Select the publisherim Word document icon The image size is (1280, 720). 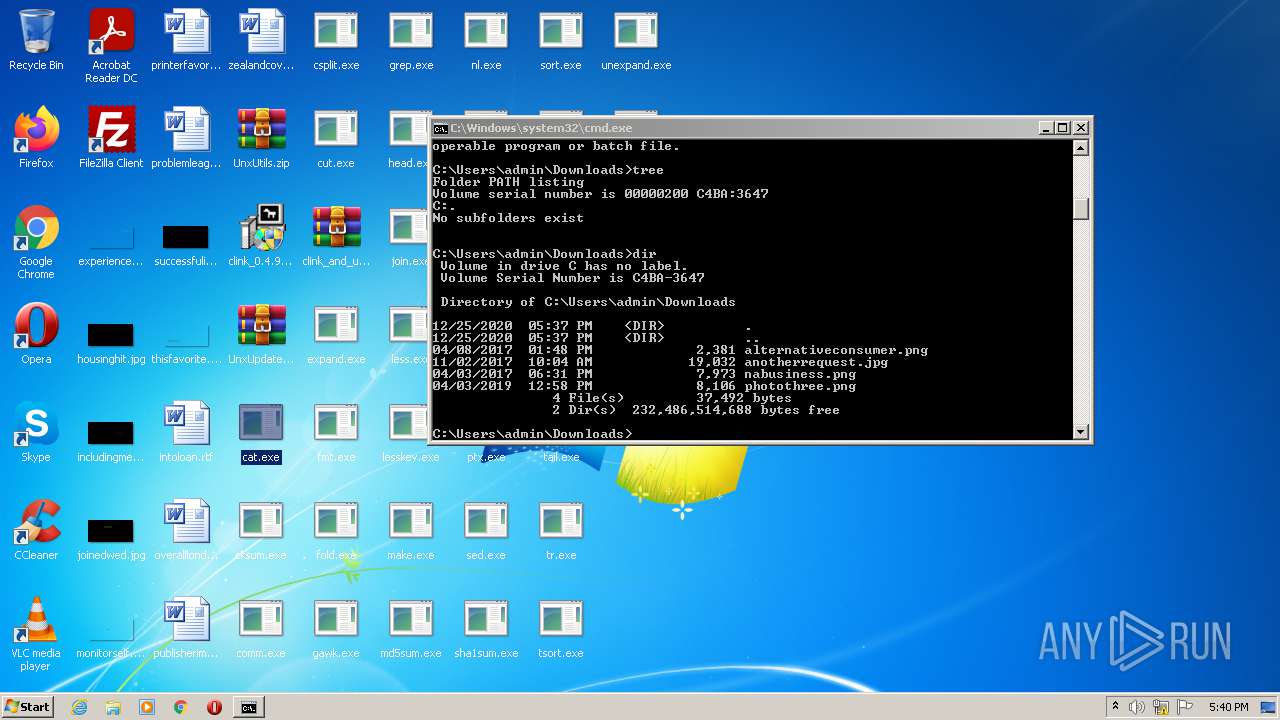(186, 628)
